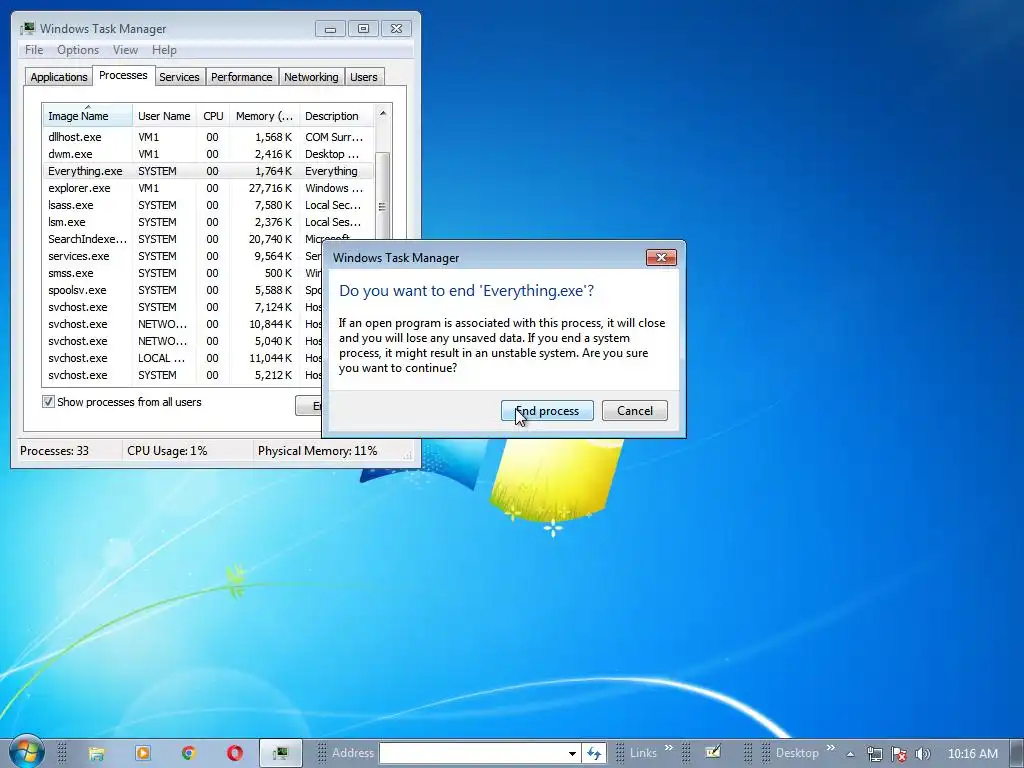The image size is (1024, 768).
Task: Select the smss.exe process row
Action: click(x=182, y=273)
